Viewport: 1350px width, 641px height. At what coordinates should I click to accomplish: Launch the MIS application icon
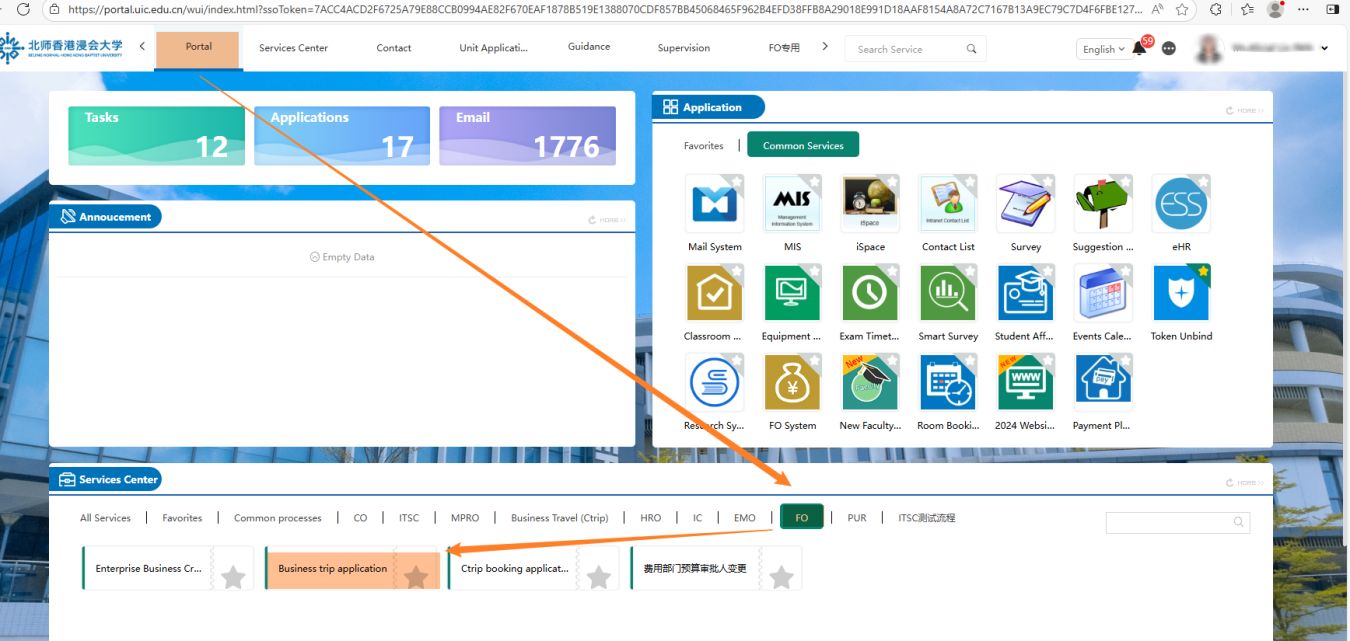(x=792, y=204)
